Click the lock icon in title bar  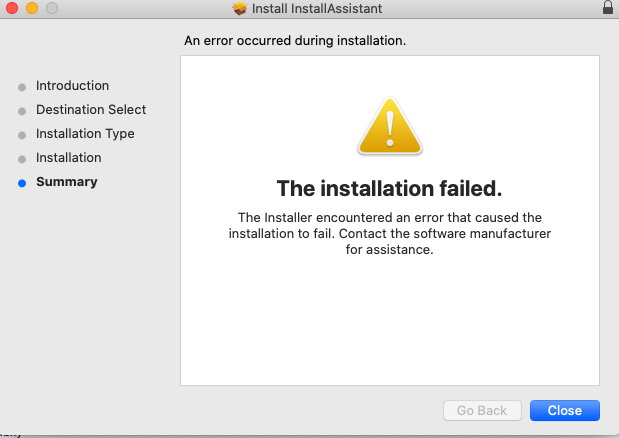pos(608,7)
